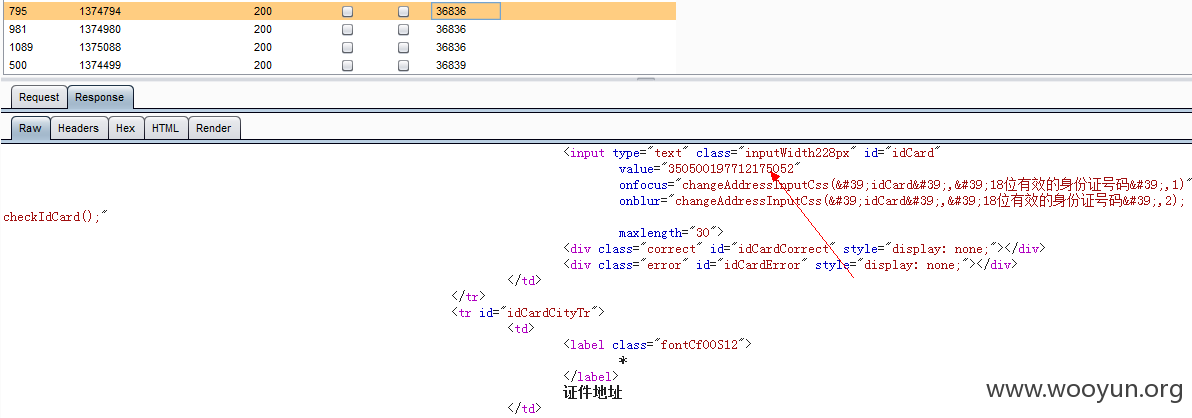Click payload value 1374980
The image size is (1192, 418).
(100, 30)
